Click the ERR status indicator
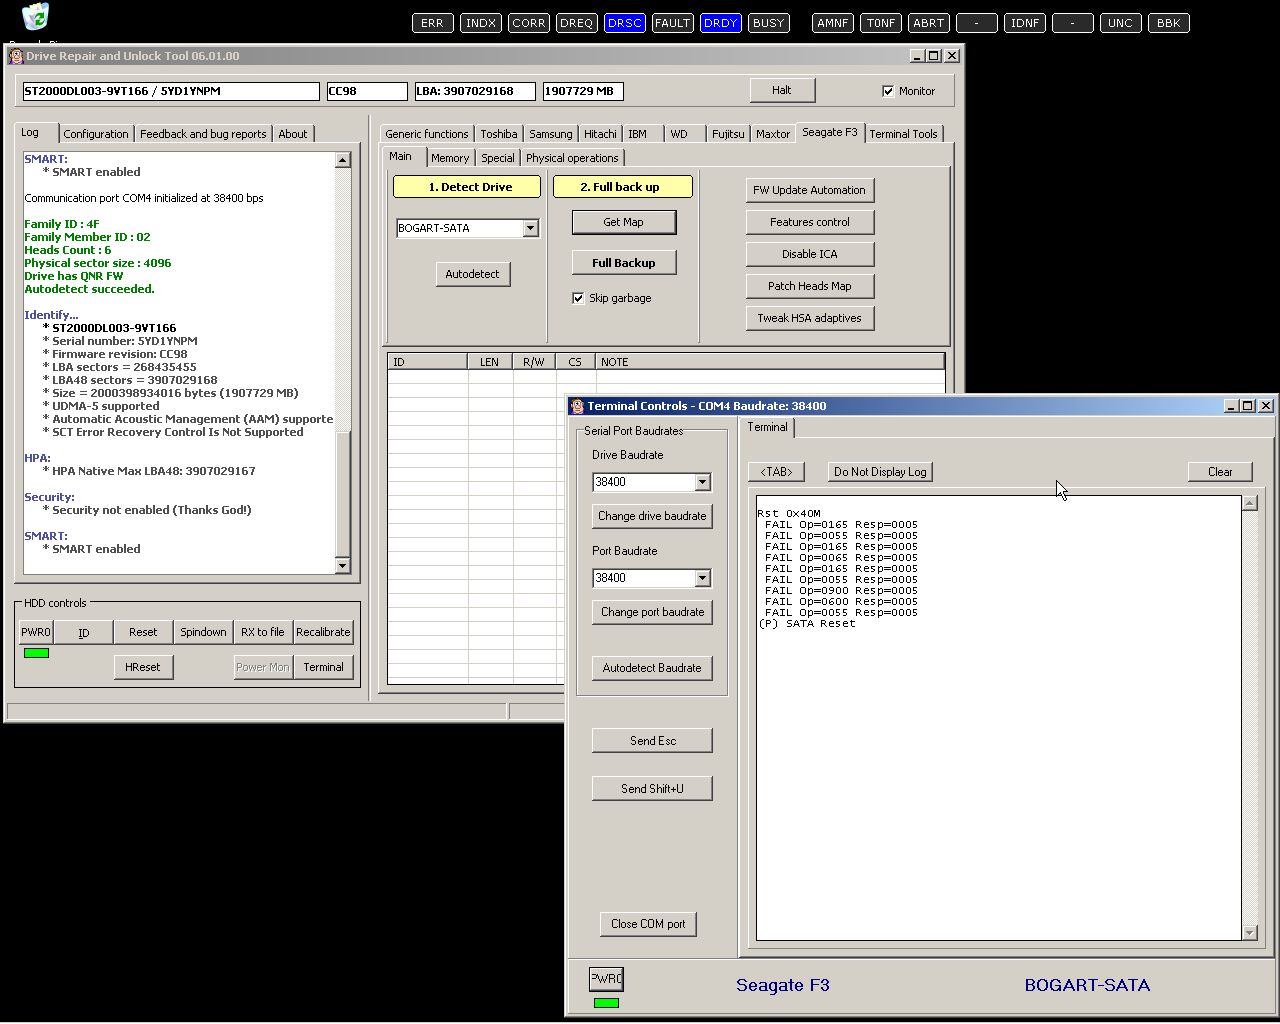The height and width of the screenshot is (1024, 1280). coord(432,23)
